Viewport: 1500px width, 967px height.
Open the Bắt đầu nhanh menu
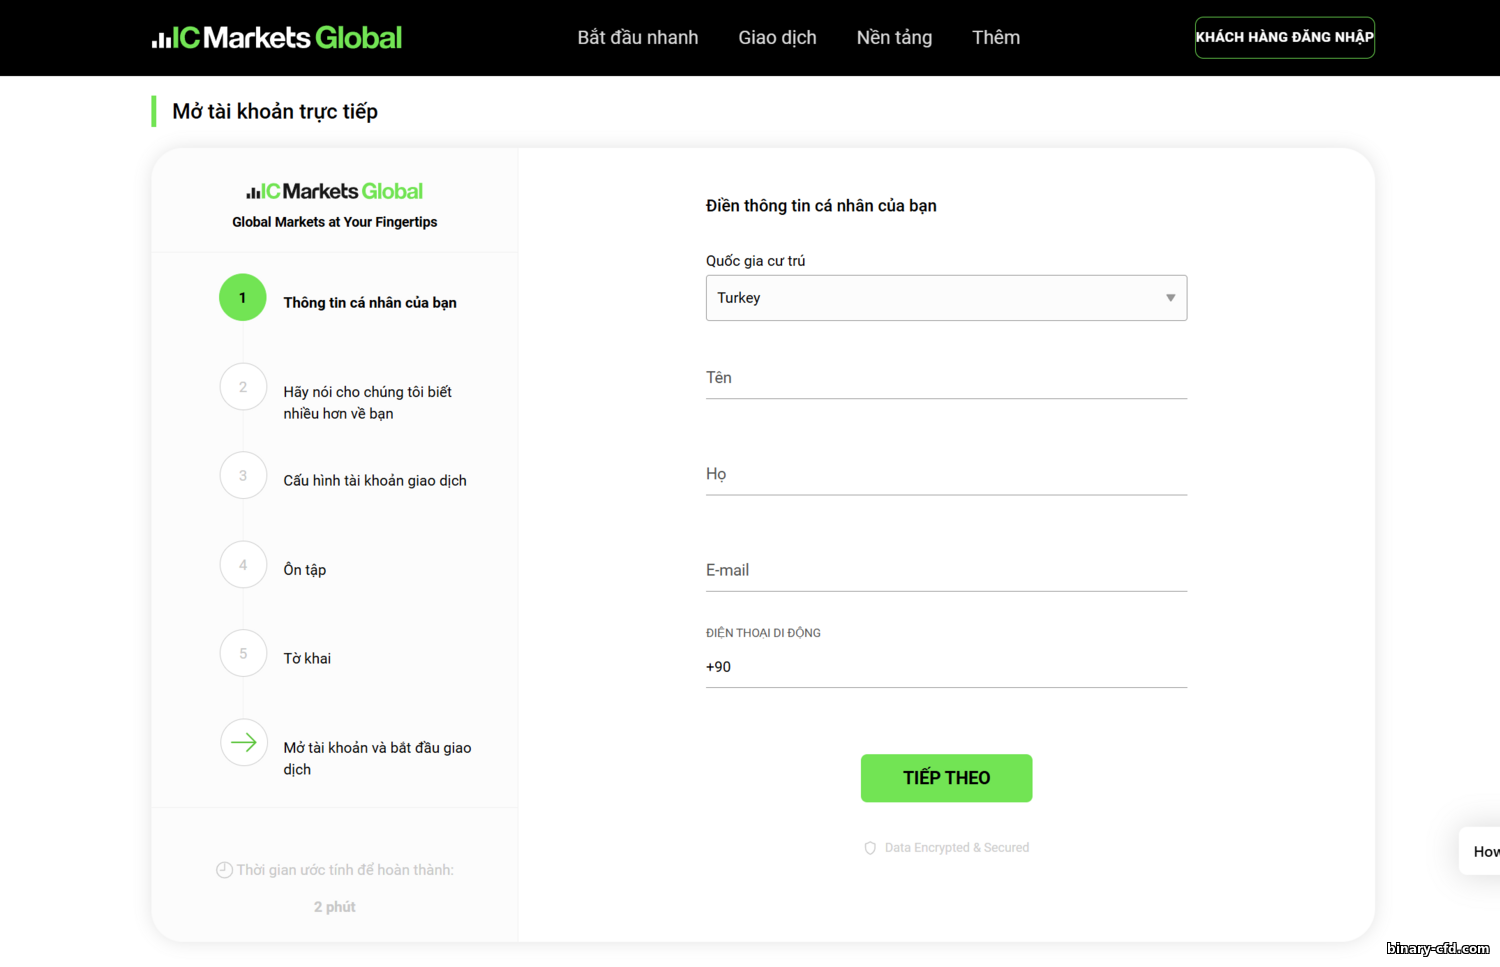point(637,38)
